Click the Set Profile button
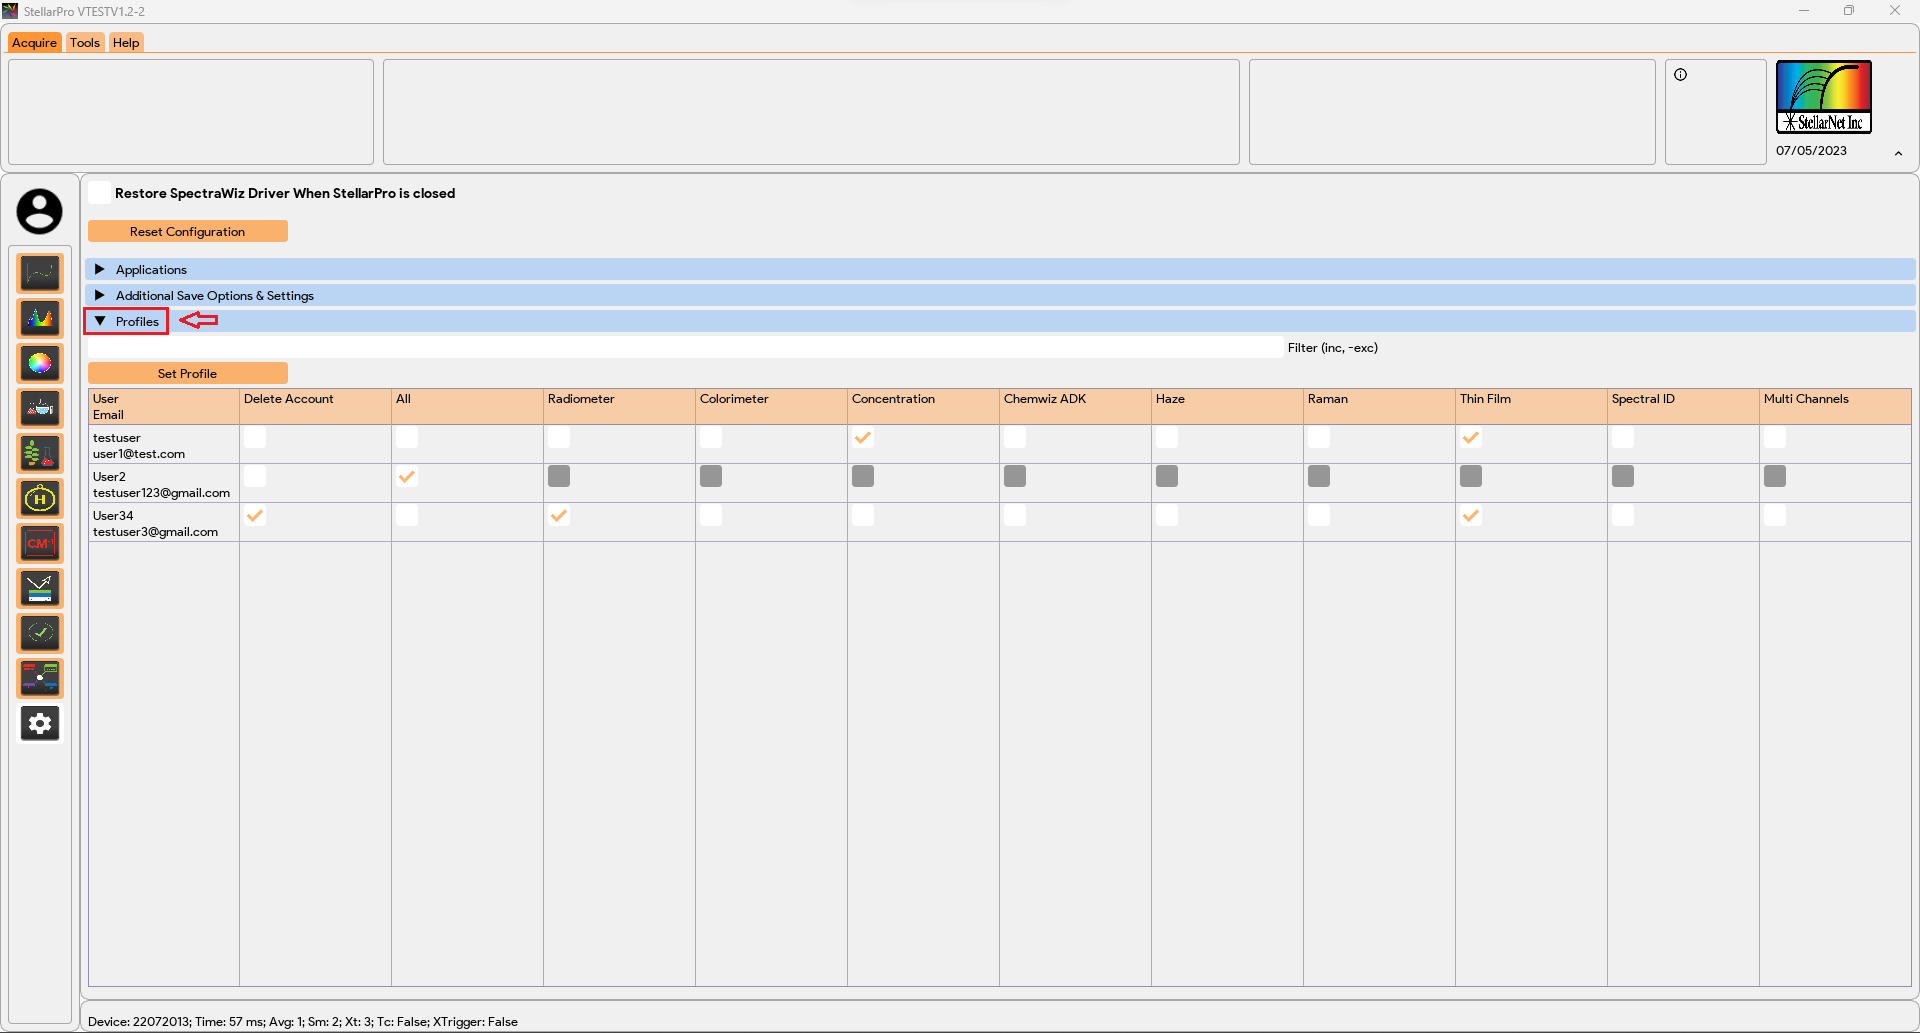 pyautogui.click(x=187, y=372)
